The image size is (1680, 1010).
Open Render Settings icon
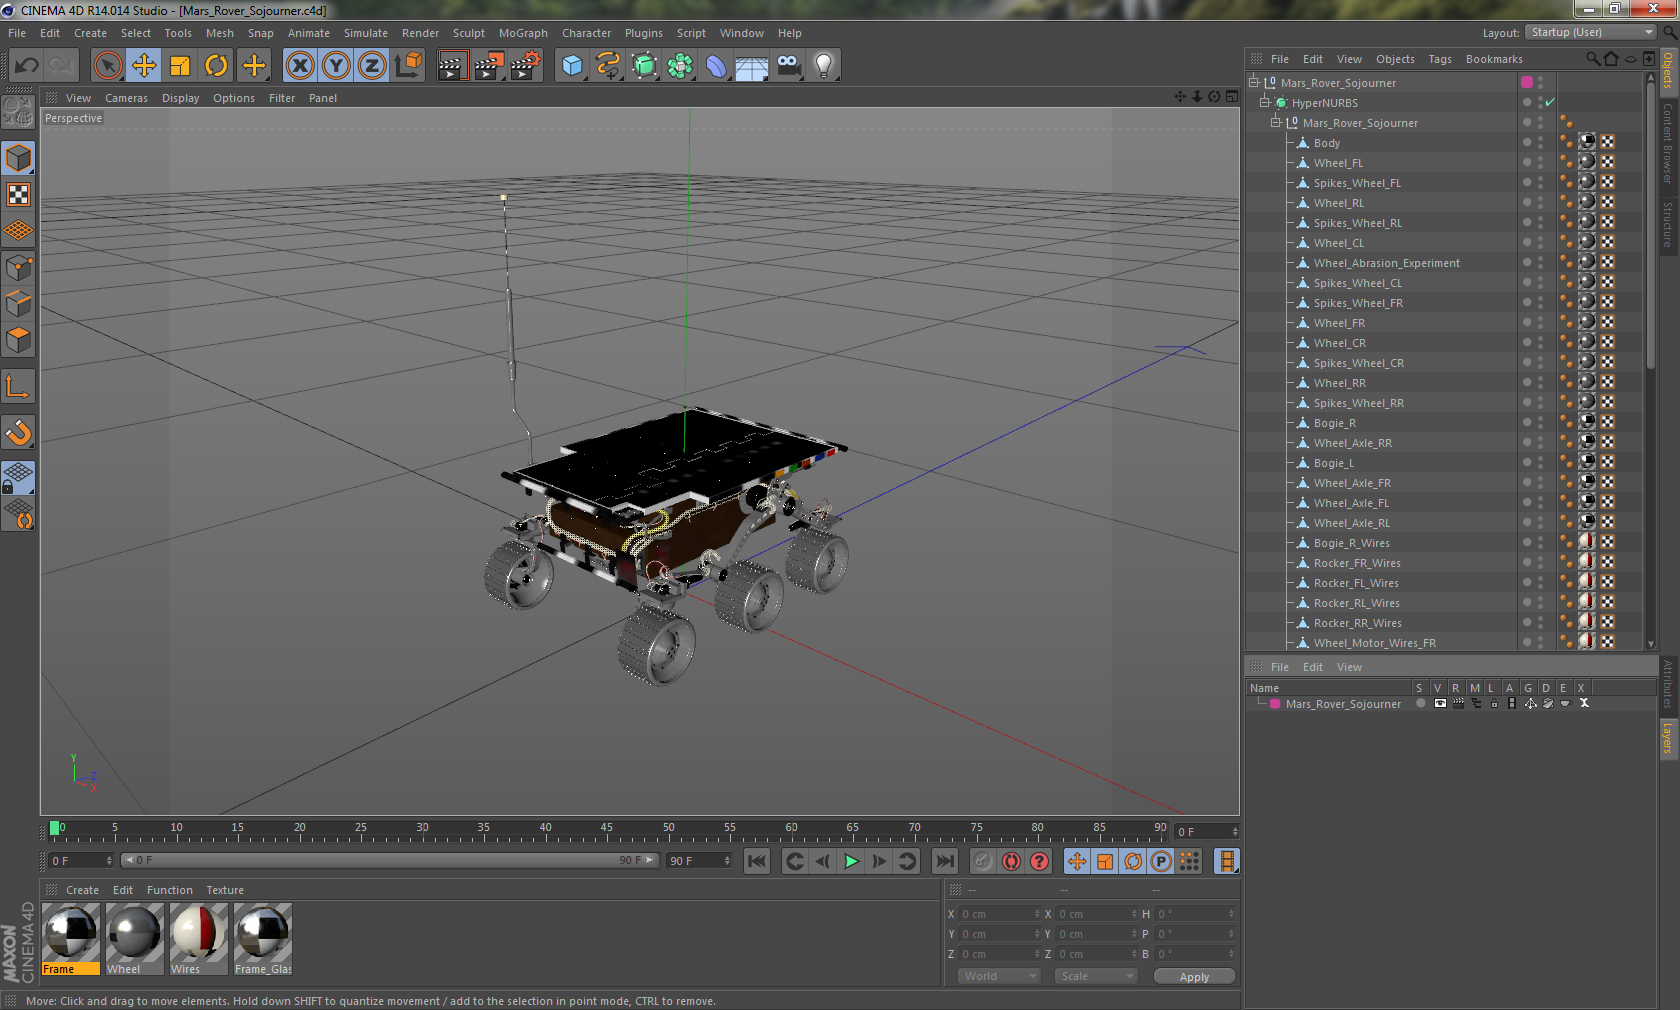point(525,66)
